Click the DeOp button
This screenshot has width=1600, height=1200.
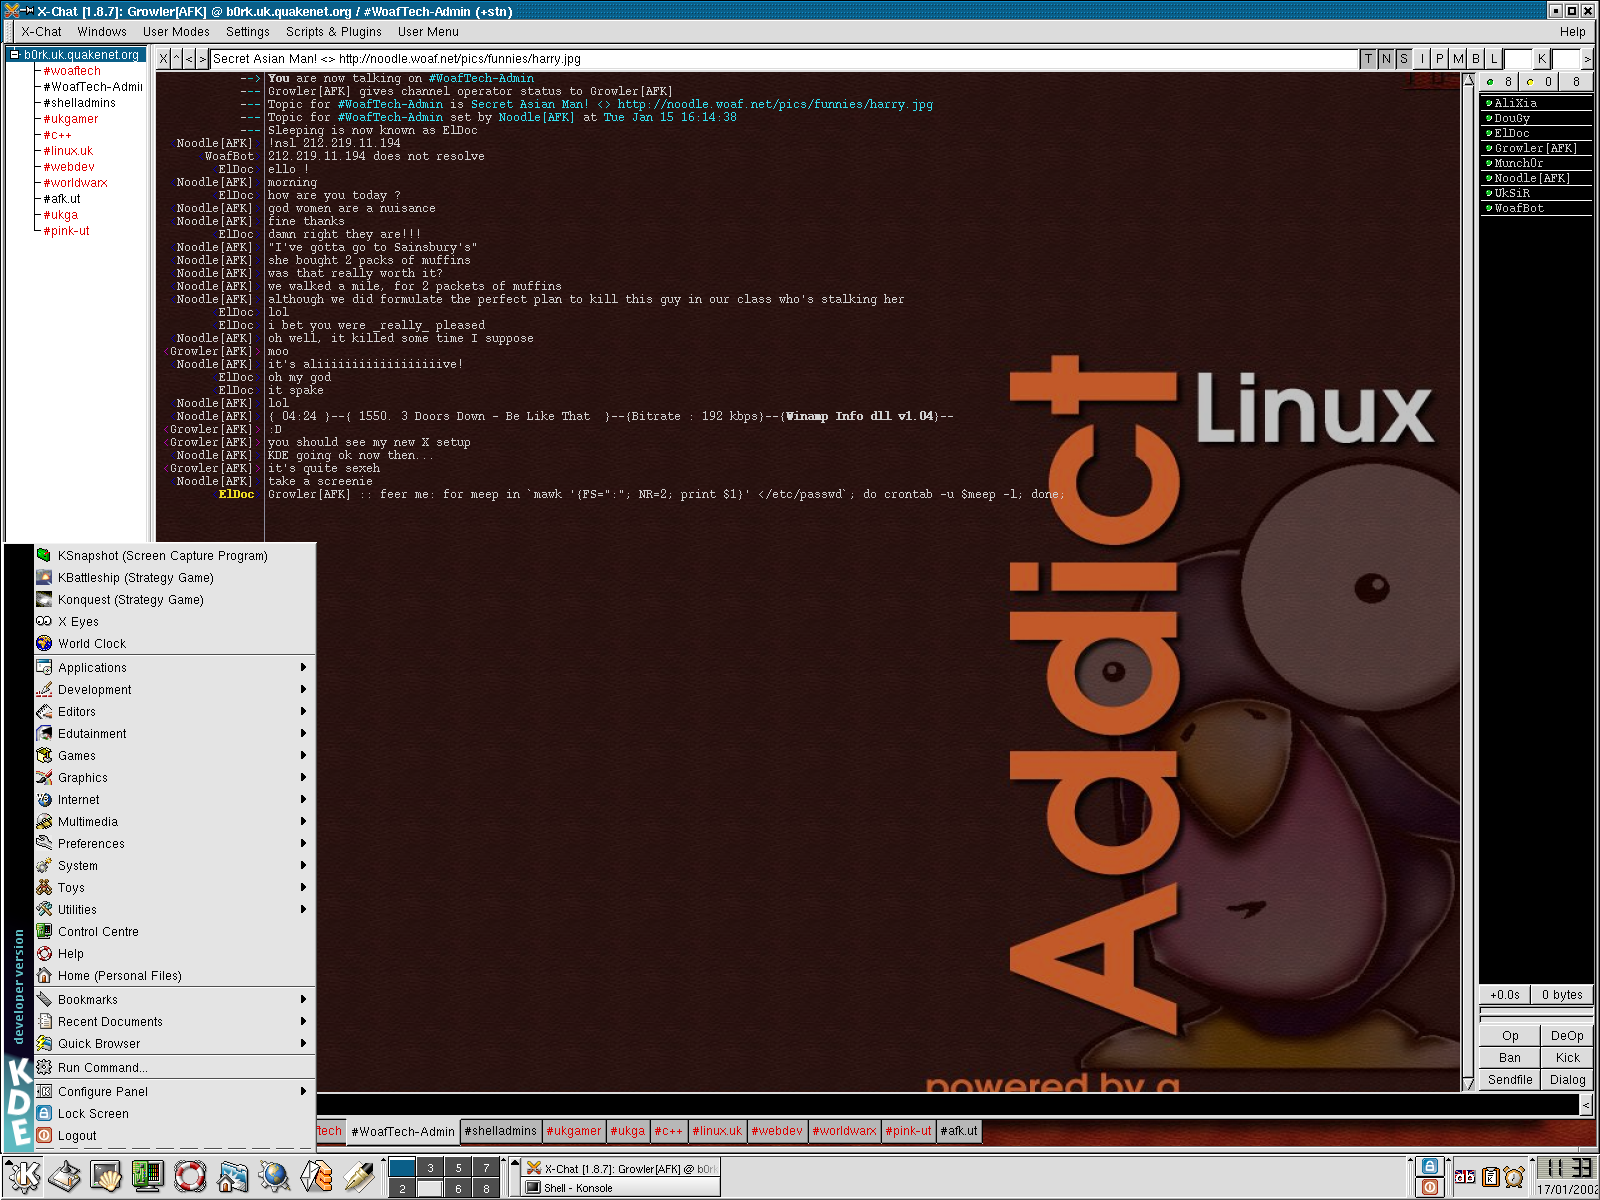point(1567,1036)
